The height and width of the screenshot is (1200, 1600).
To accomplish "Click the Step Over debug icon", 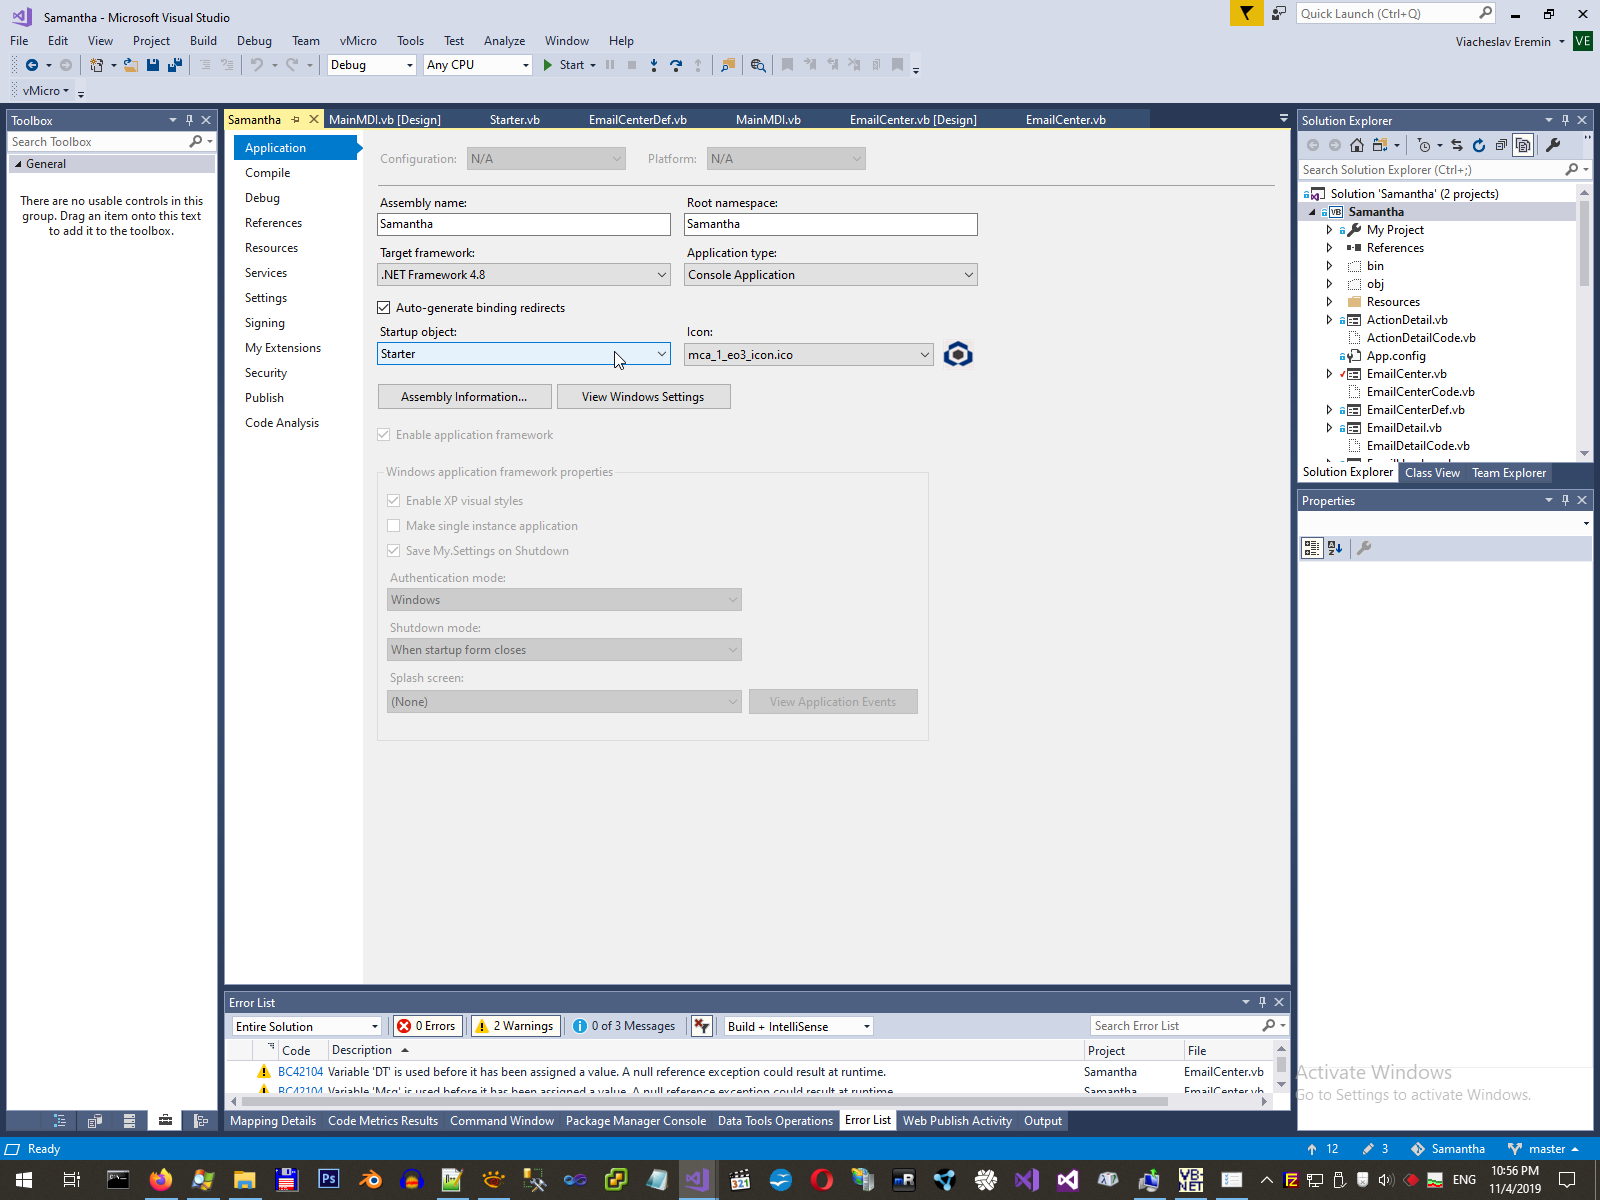I will (676, 65).
